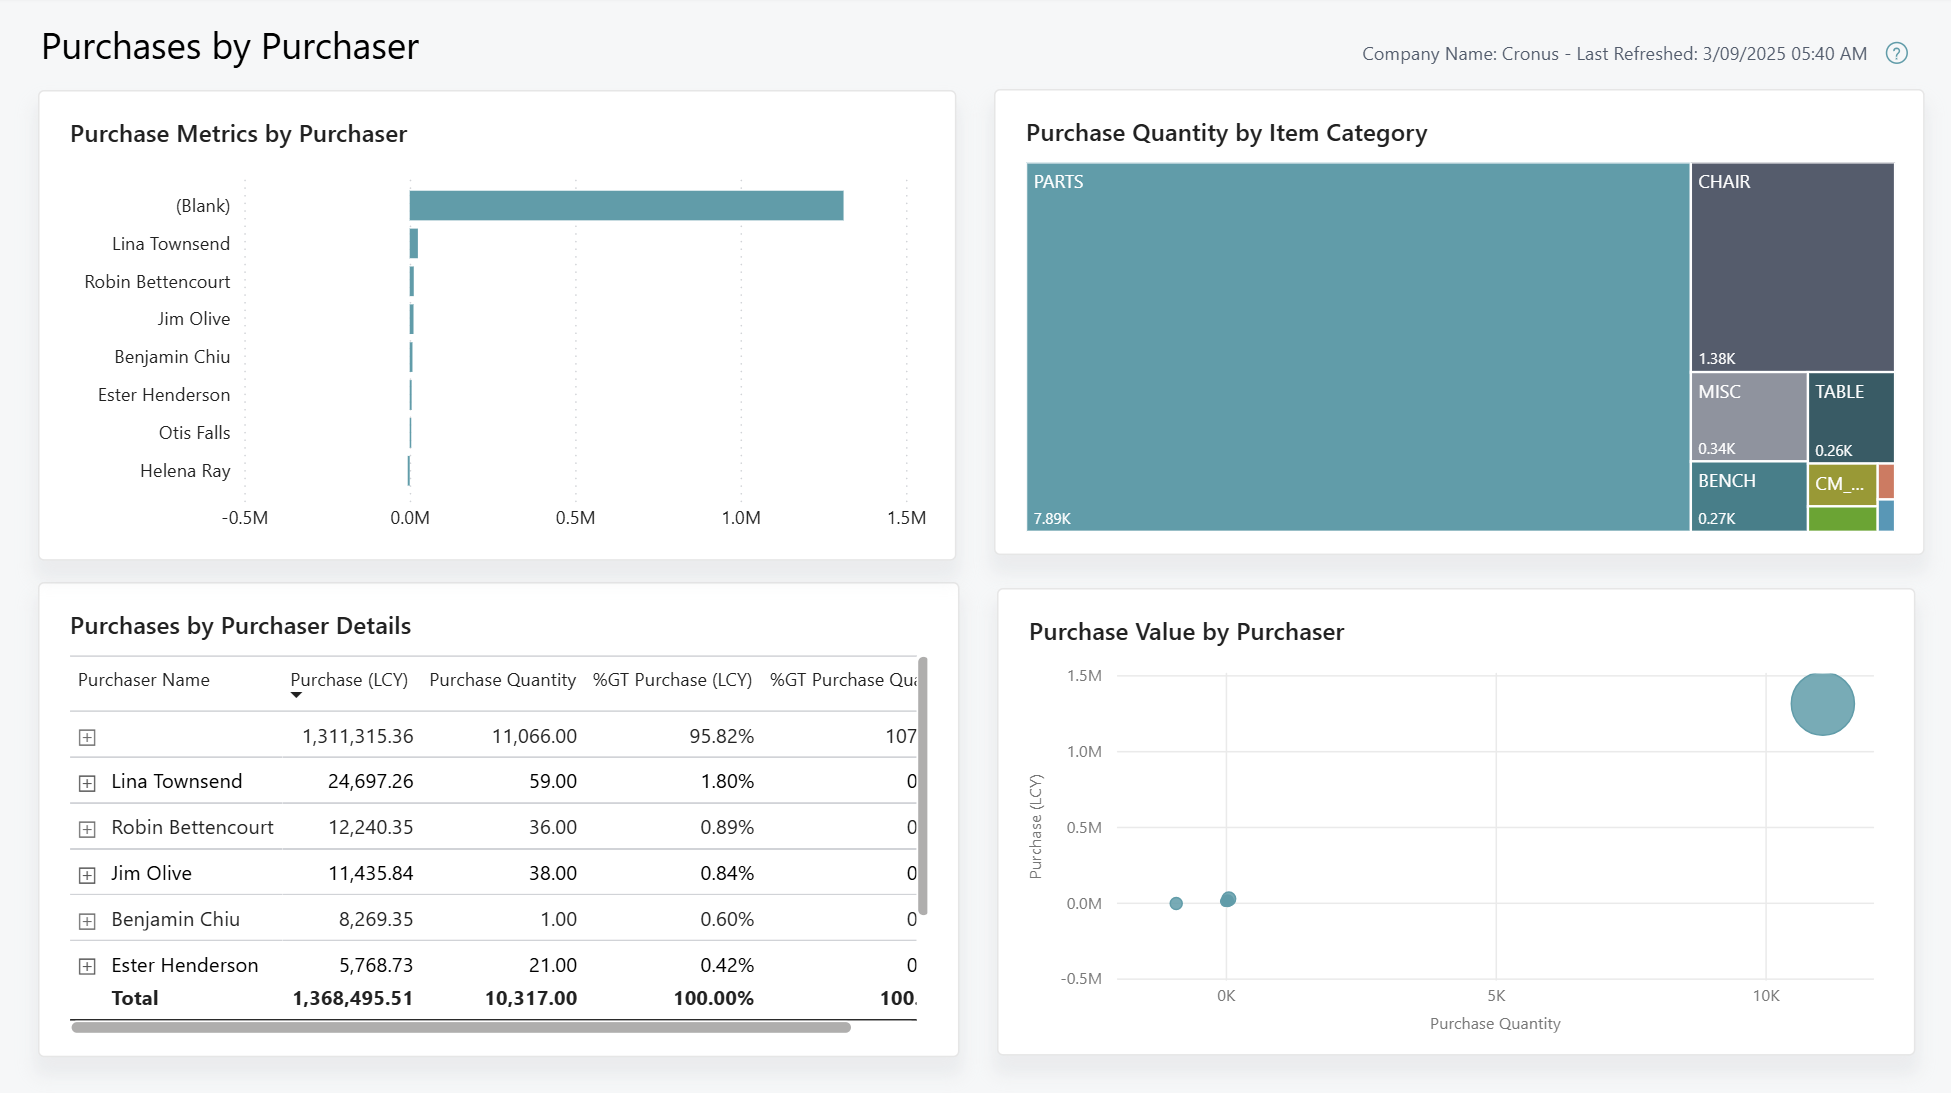This screenshot has height=1093, width=1951.
Task: Expand the Jim Olive row
Action: (87, 874)
